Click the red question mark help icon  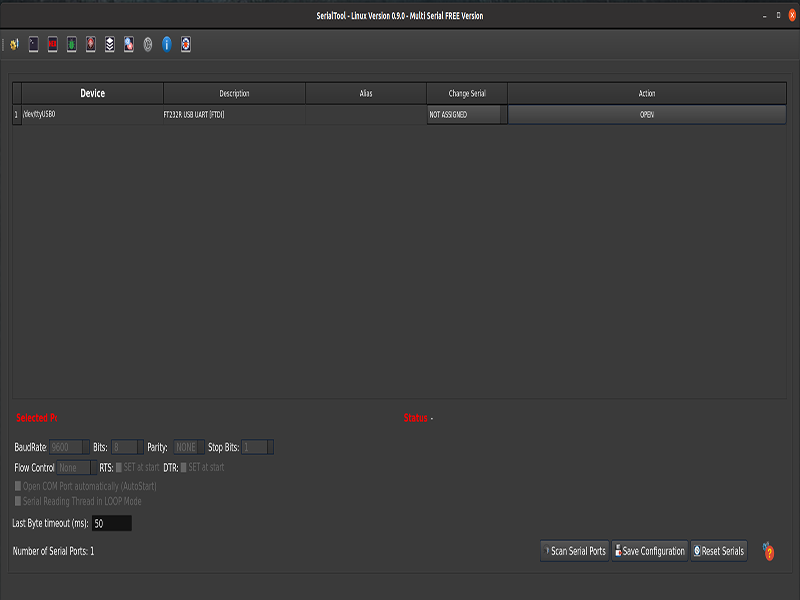pos(768,551)
